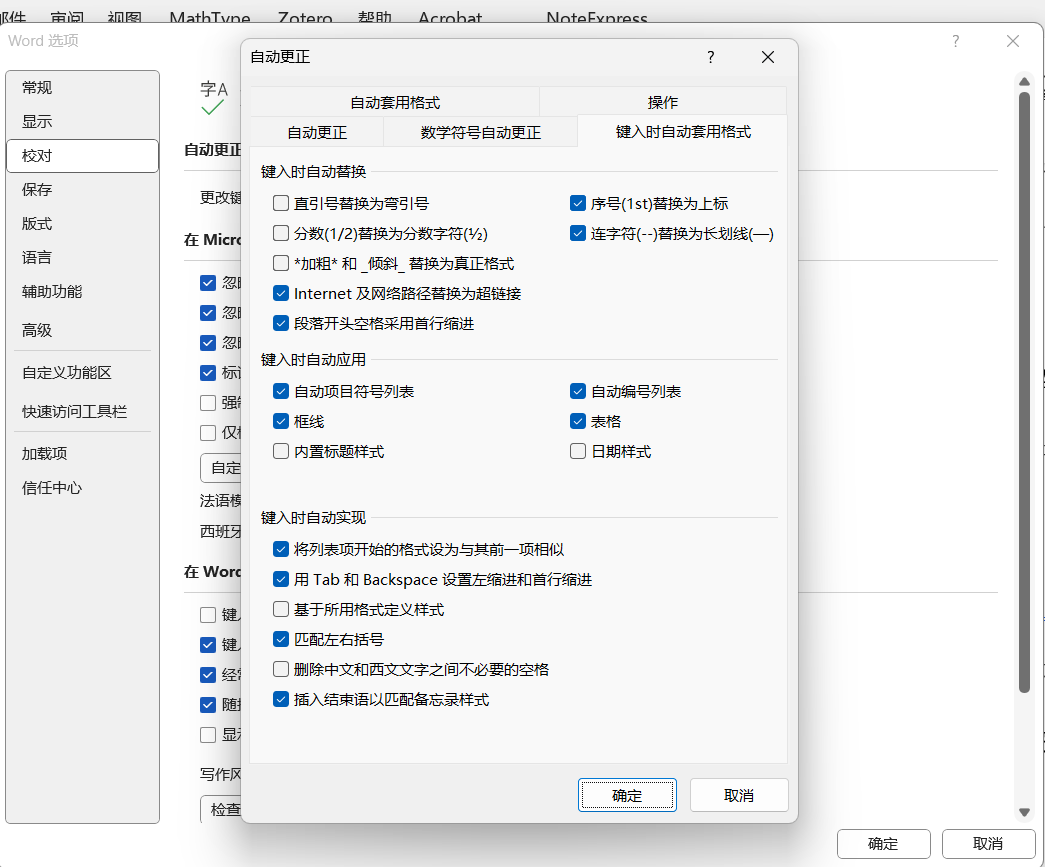
Task: Open the Zotero menu
Action: (x=305, y=17)
